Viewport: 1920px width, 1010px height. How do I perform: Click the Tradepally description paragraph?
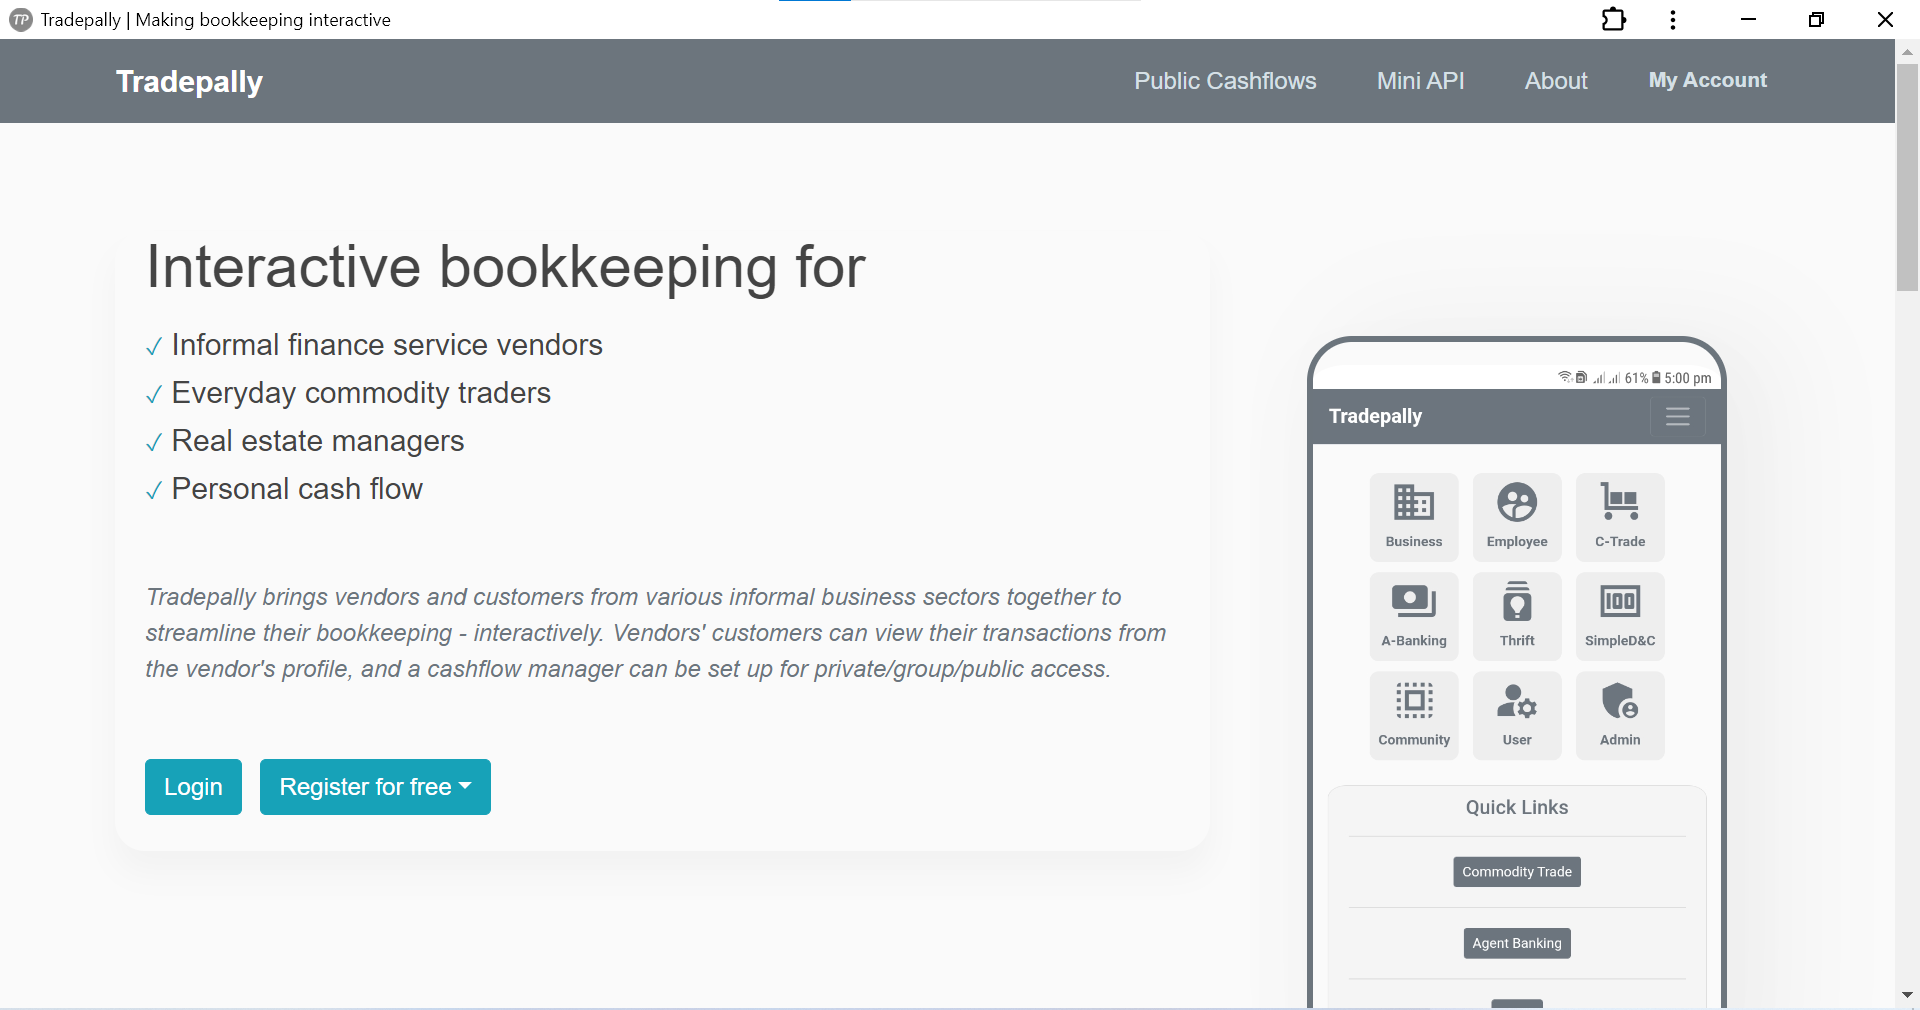tap(656, 633)
